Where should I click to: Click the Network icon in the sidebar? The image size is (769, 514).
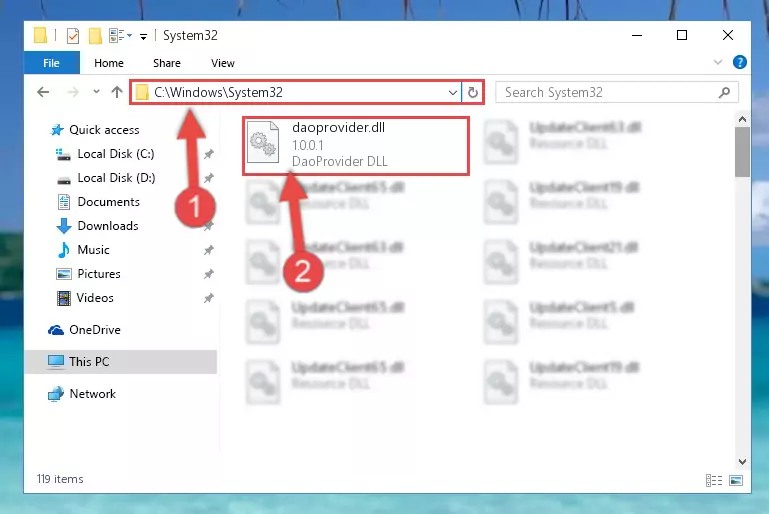[x=56, y=394]
